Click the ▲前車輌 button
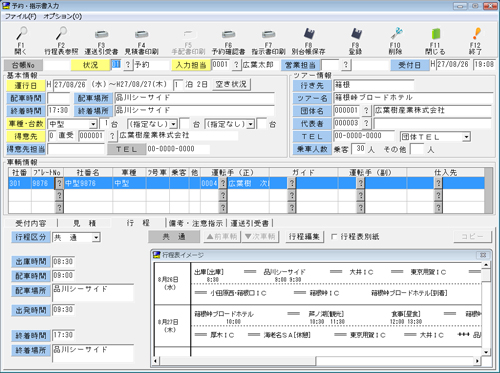This screenshot has height=373, width=500. 222,237
